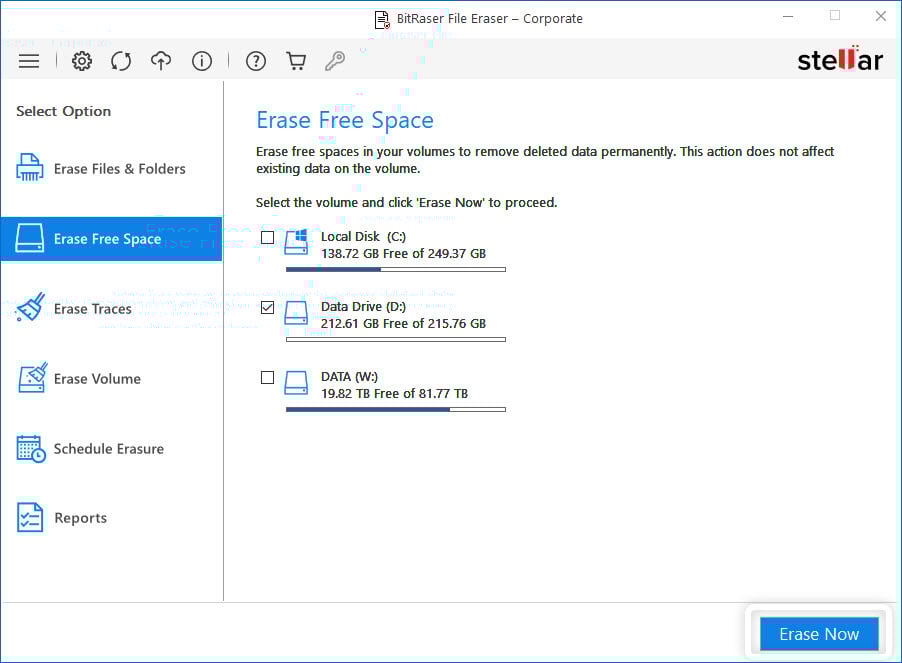Select Erase Free Space option

pos(111,239)
